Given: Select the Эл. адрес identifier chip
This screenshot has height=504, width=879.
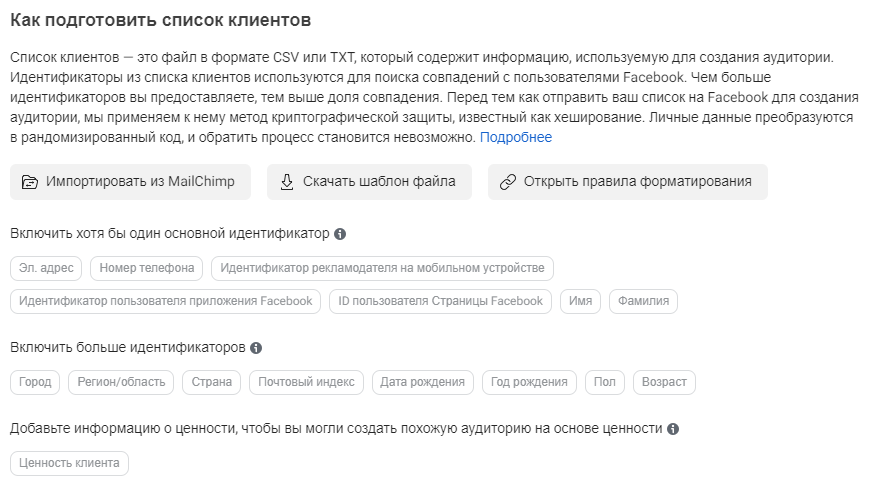Looking at the screenshot, I should [46, 268].
